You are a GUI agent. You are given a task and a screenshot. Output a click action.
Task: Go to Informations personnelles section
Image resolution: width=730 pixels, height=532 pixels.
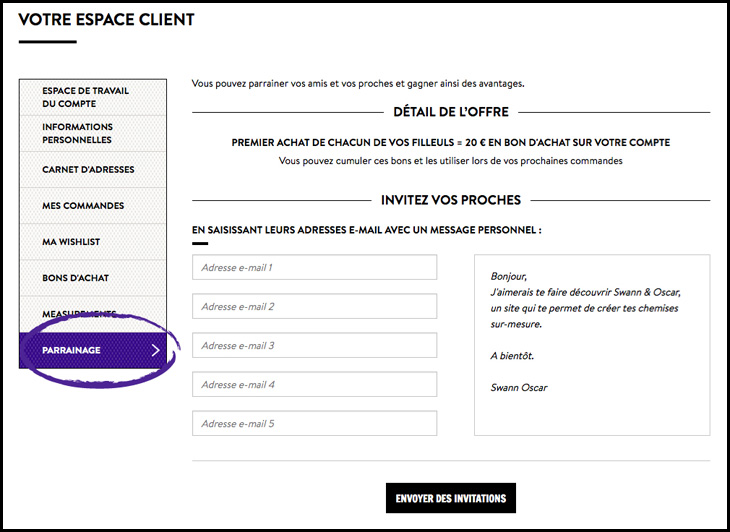[x=78, y=133]
